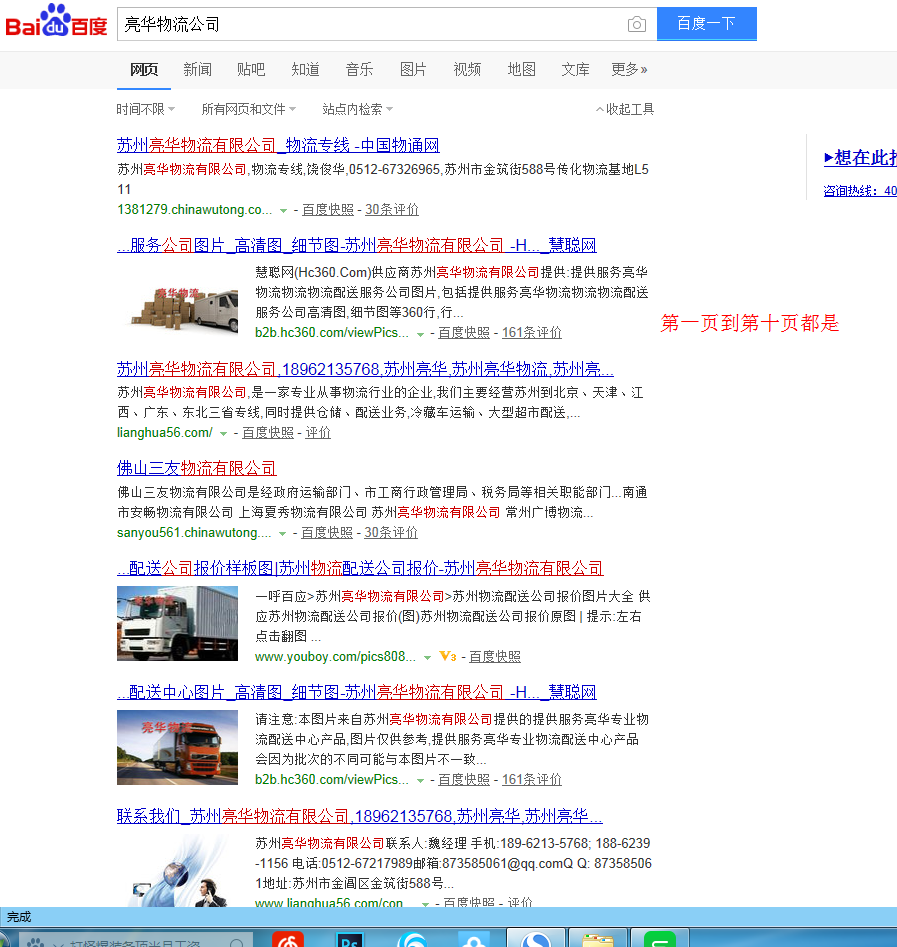This screenshot has width=897, height=947.
Task: Click URL text www.youboy.com/pics808...
Action: 335,656
